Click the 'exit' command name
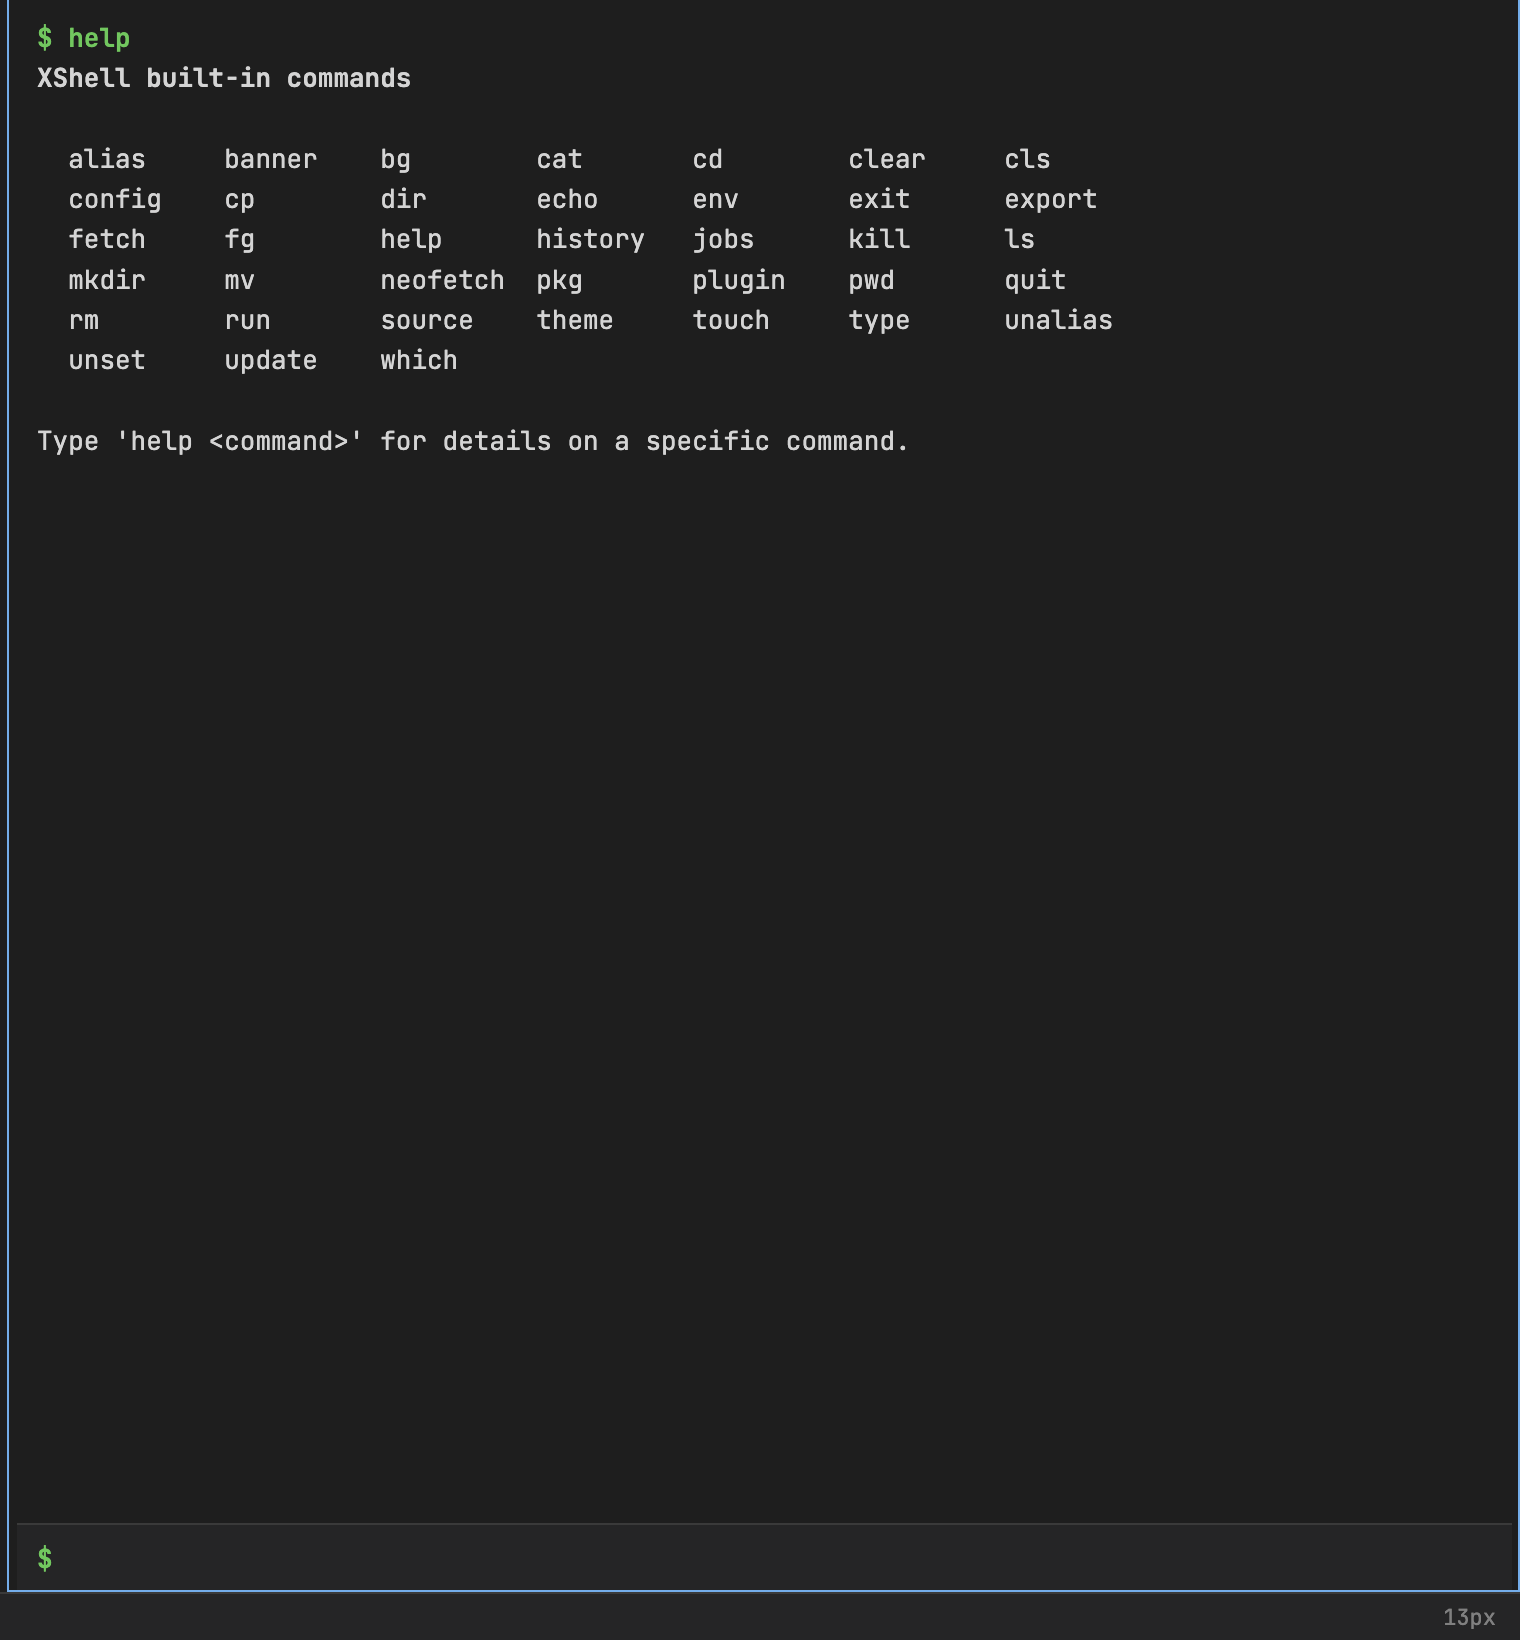 point(879,200)
